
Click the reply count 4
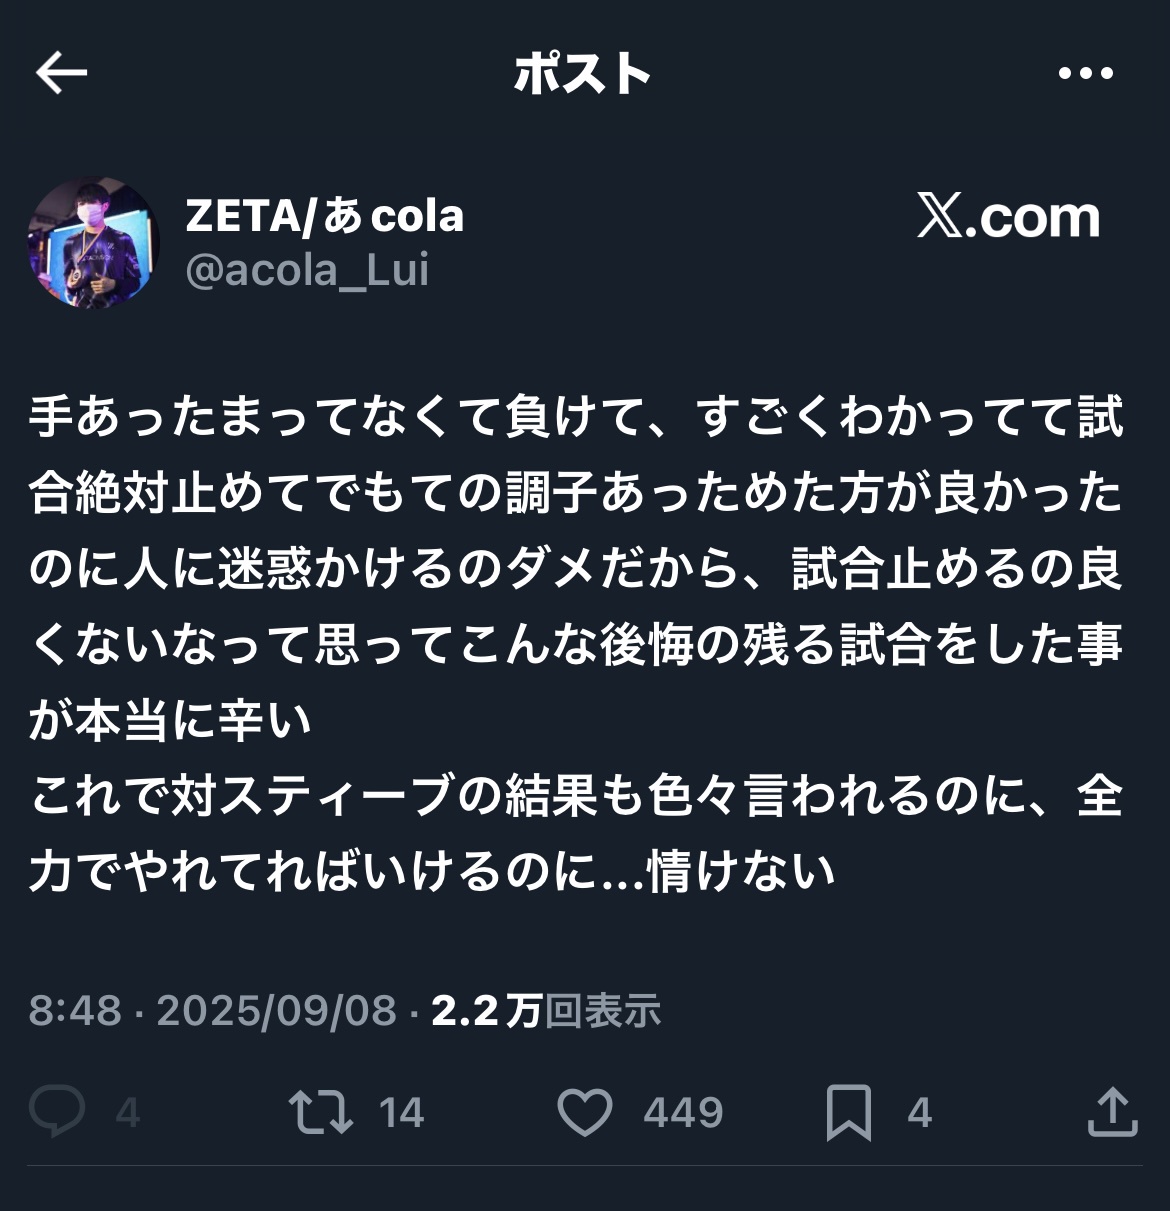click(x=127, y=1113)
